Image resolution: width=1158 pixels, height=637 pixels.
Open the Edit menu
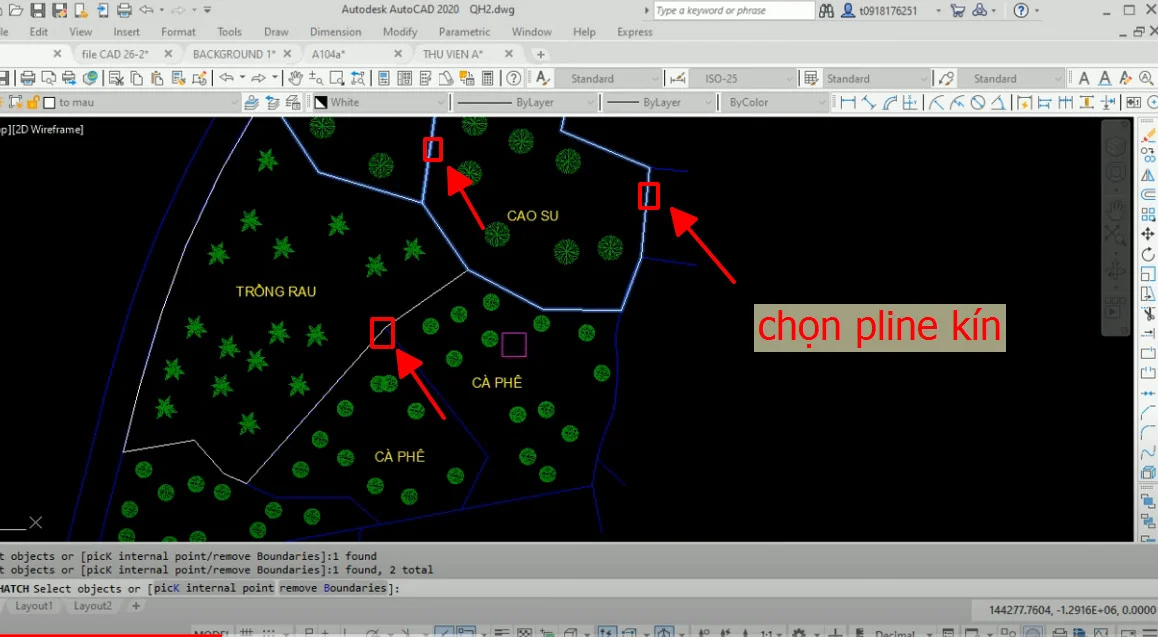[x=39, y=32]
